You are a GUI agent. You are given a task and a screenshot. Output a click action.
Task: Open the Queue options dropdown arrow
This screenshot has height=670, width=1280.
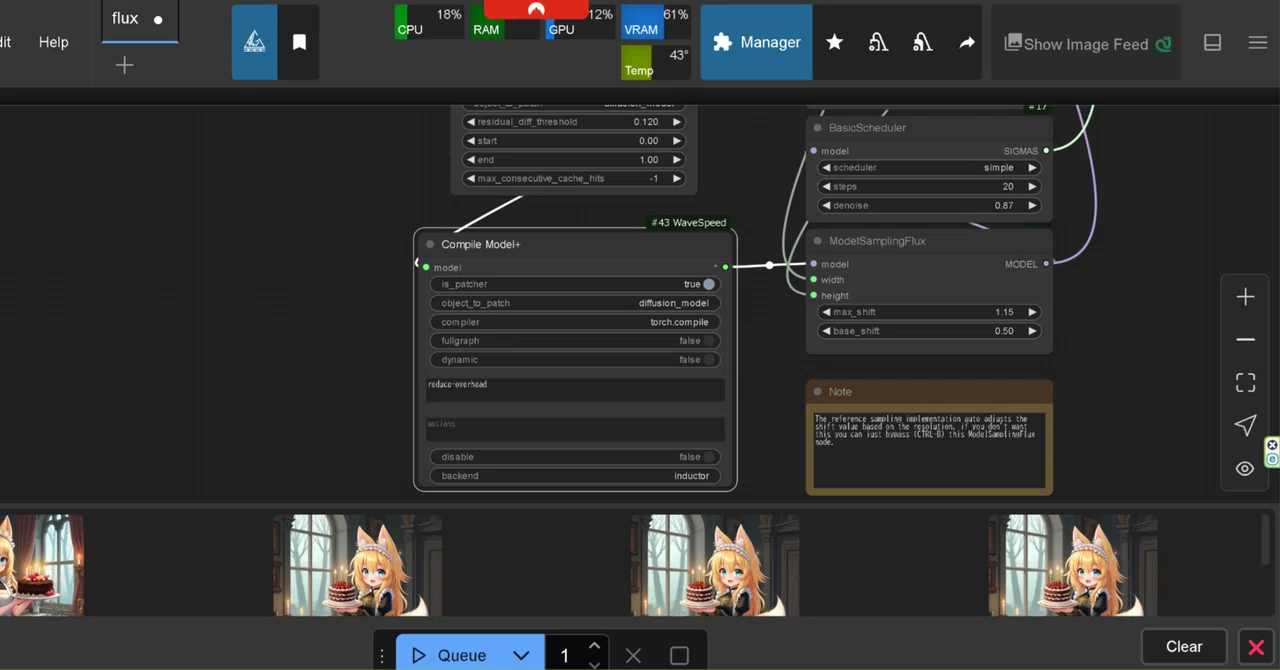521,655
